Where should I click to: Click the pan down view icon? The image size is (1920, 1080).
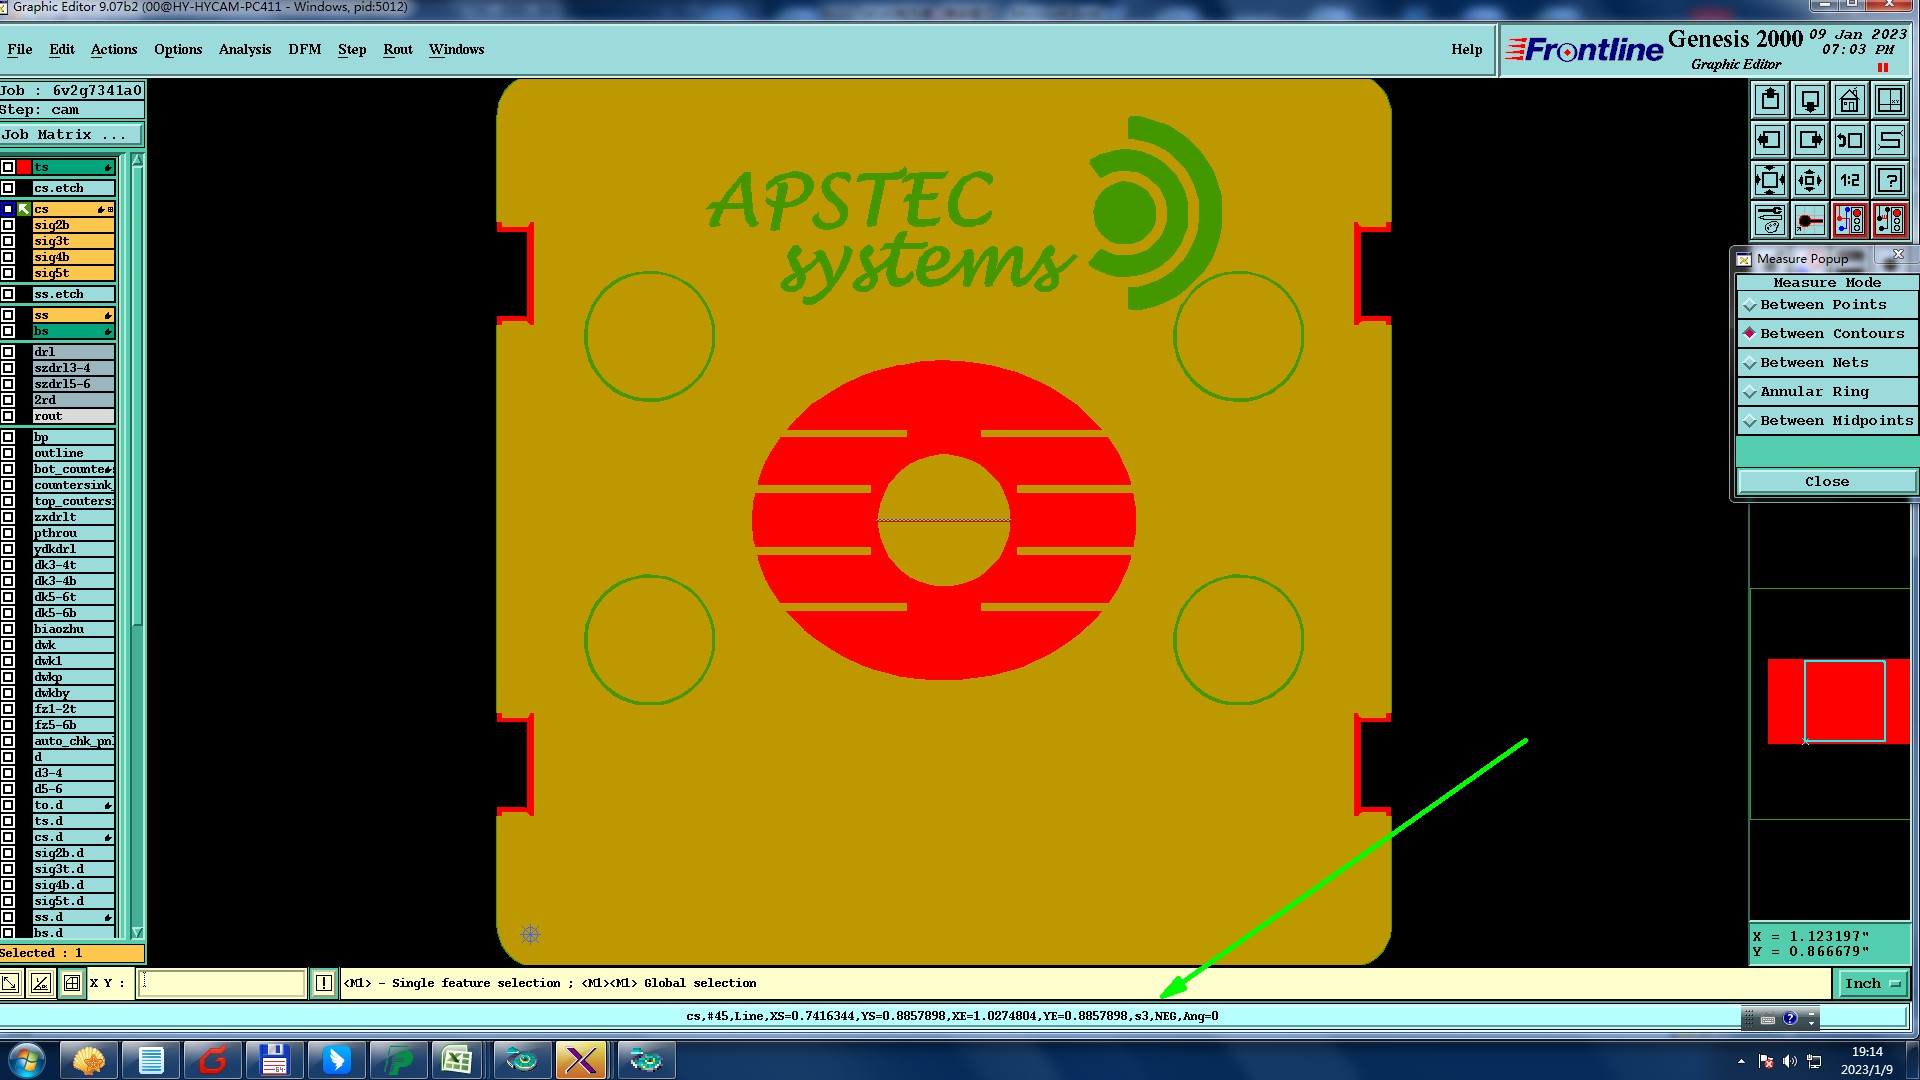[x=1810, y=100]
